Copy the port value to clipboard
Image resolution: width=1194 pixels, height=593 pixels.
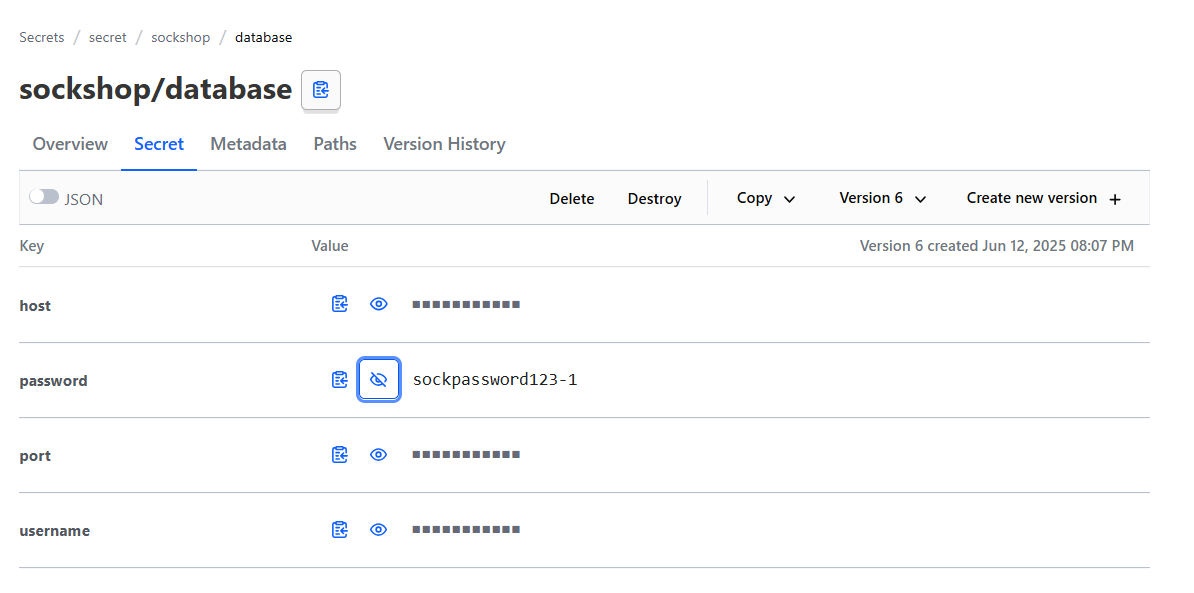[x=340, y=455]
